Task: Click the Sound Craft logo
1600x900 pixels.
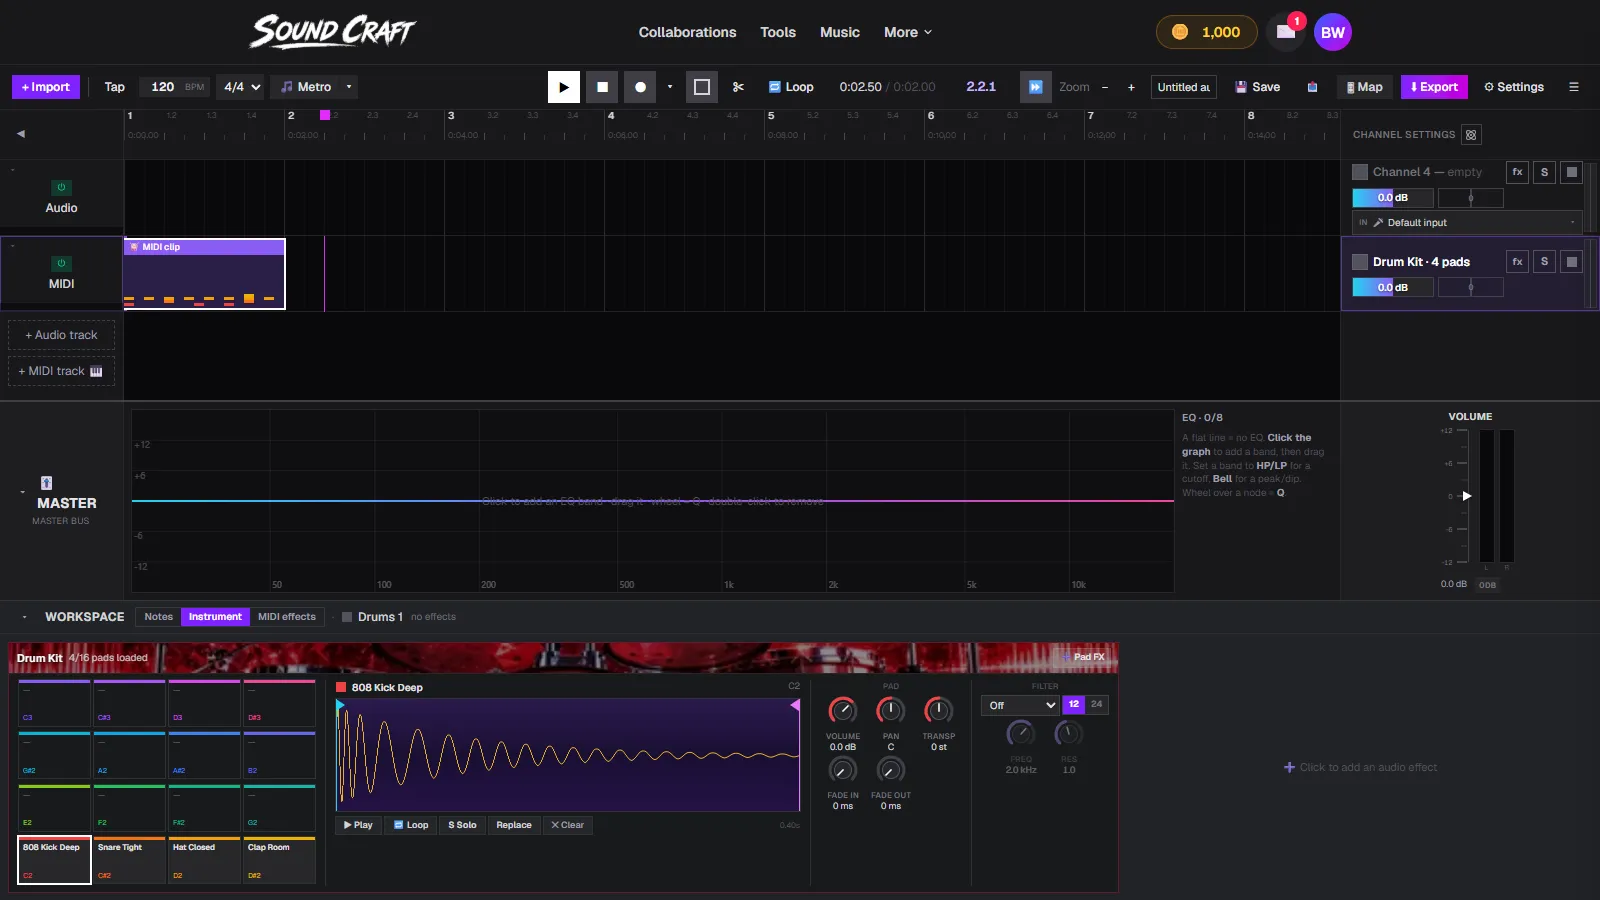Action: coord(332,32)
